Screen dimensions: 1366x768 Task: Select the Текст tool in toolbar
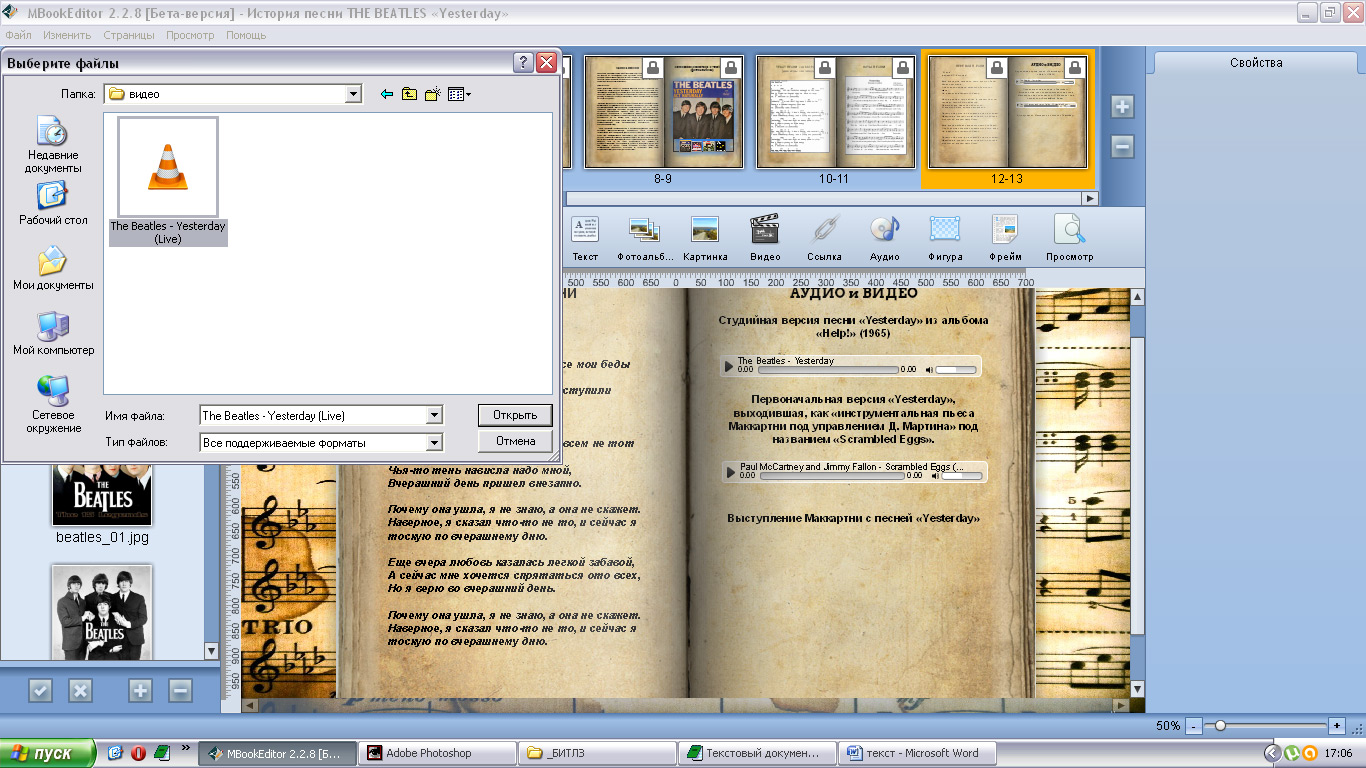pos(585,238)
